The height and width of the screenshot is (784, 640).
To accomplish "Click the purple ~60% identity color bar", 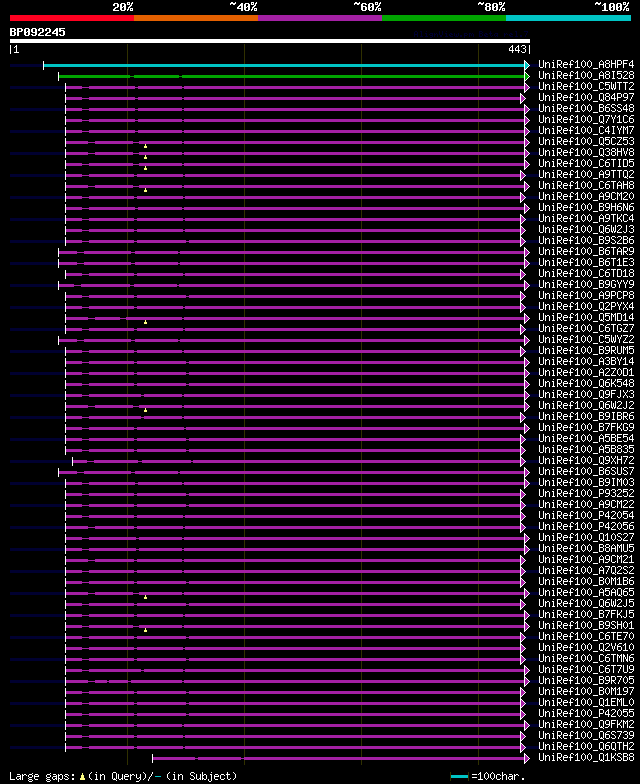I will click(320, 18).
